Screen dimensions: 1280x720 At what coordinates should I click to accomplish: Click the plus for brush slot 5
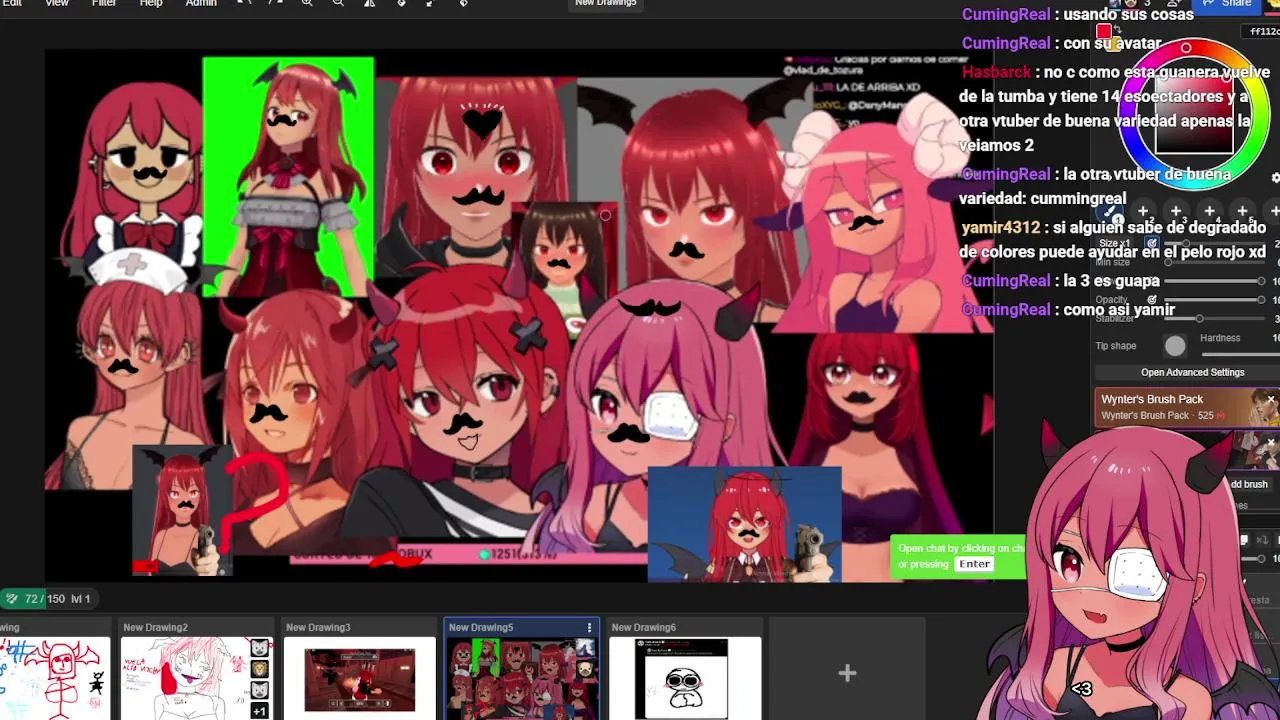tap(1242, 211)
